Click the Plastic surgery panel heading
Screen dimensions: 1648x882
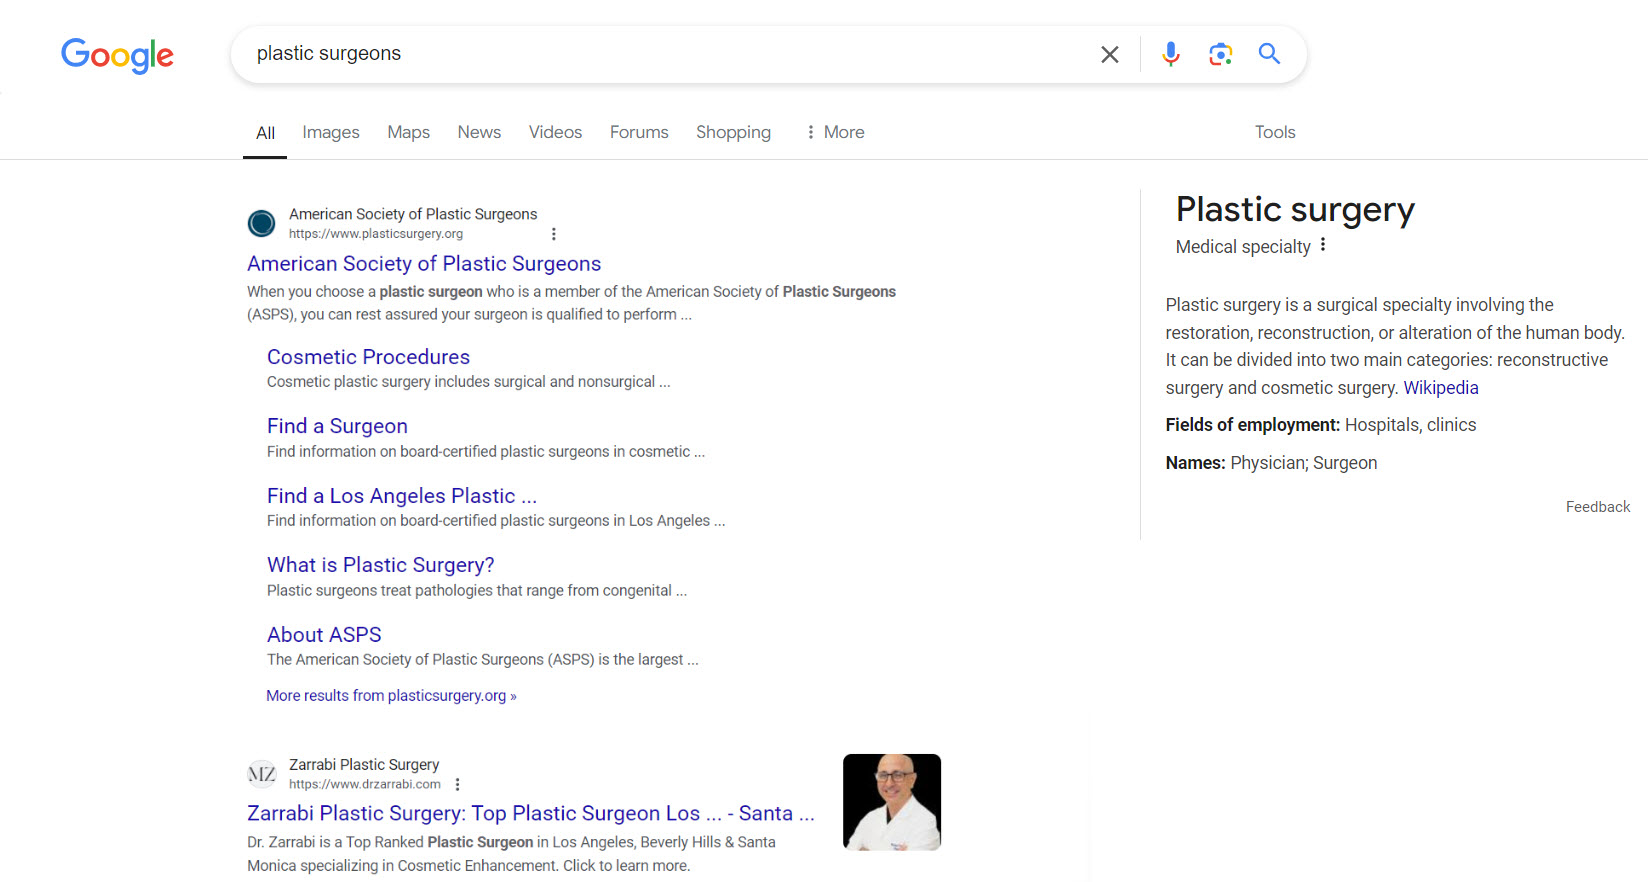[x=1295, y=210]
